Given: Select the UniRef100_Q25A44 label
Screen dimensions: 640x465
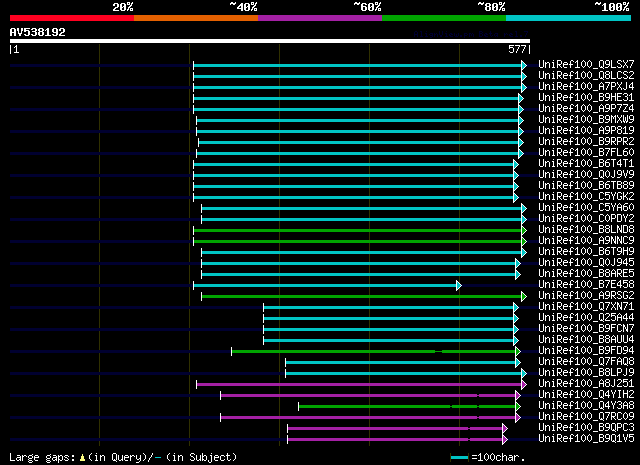Looking at the screenshot, I should [x=586, y=318].
